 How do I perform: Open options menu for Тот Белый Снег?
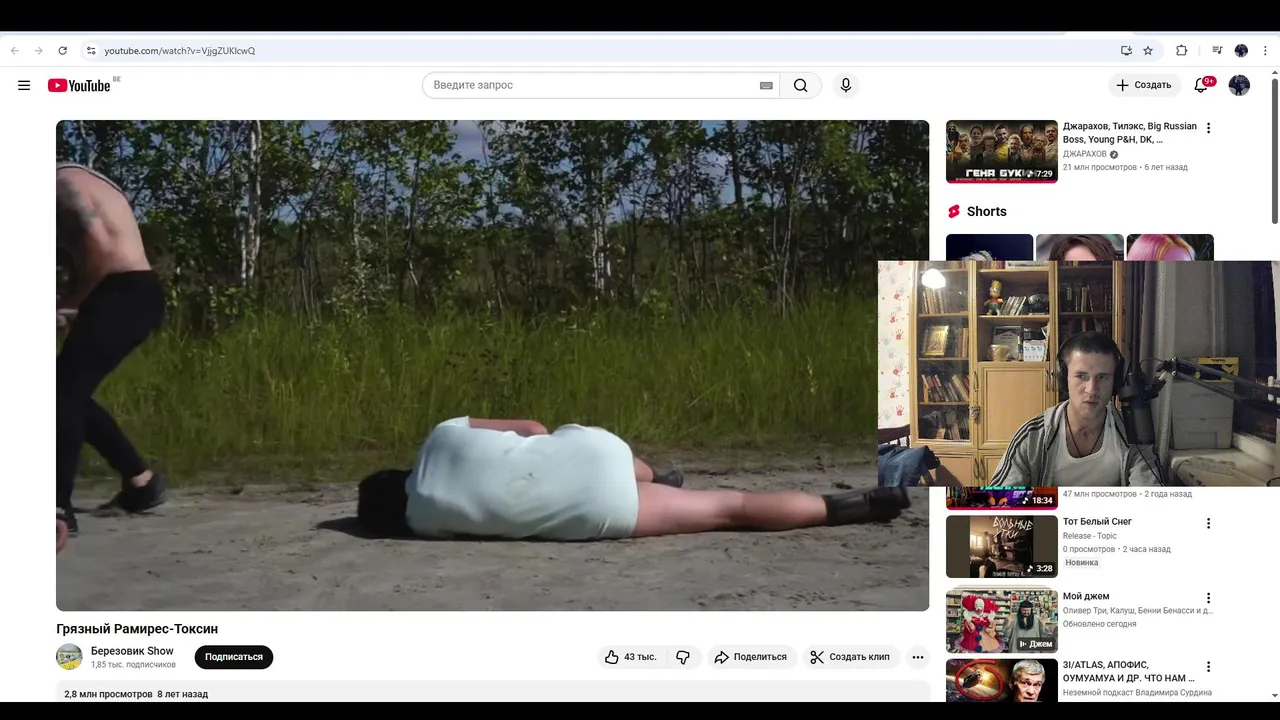coord(1208,523)
